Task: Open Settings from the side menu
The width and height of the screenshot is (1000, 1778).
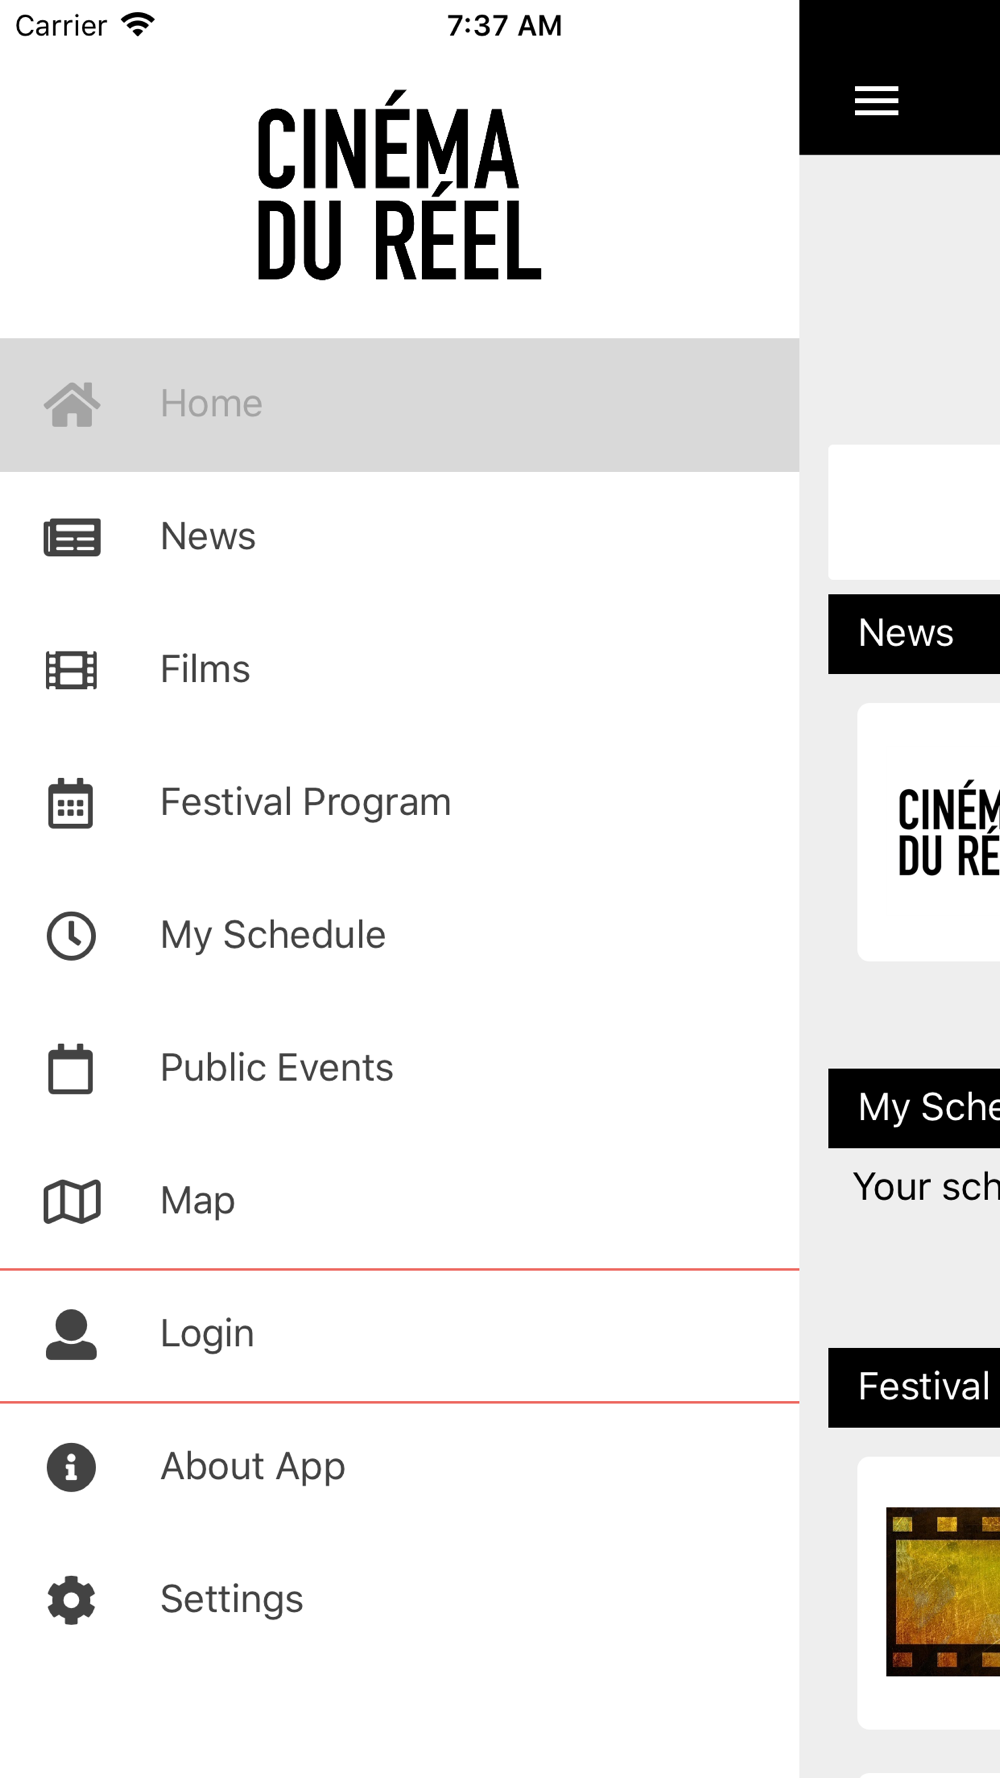Action: pos(399,1600)
